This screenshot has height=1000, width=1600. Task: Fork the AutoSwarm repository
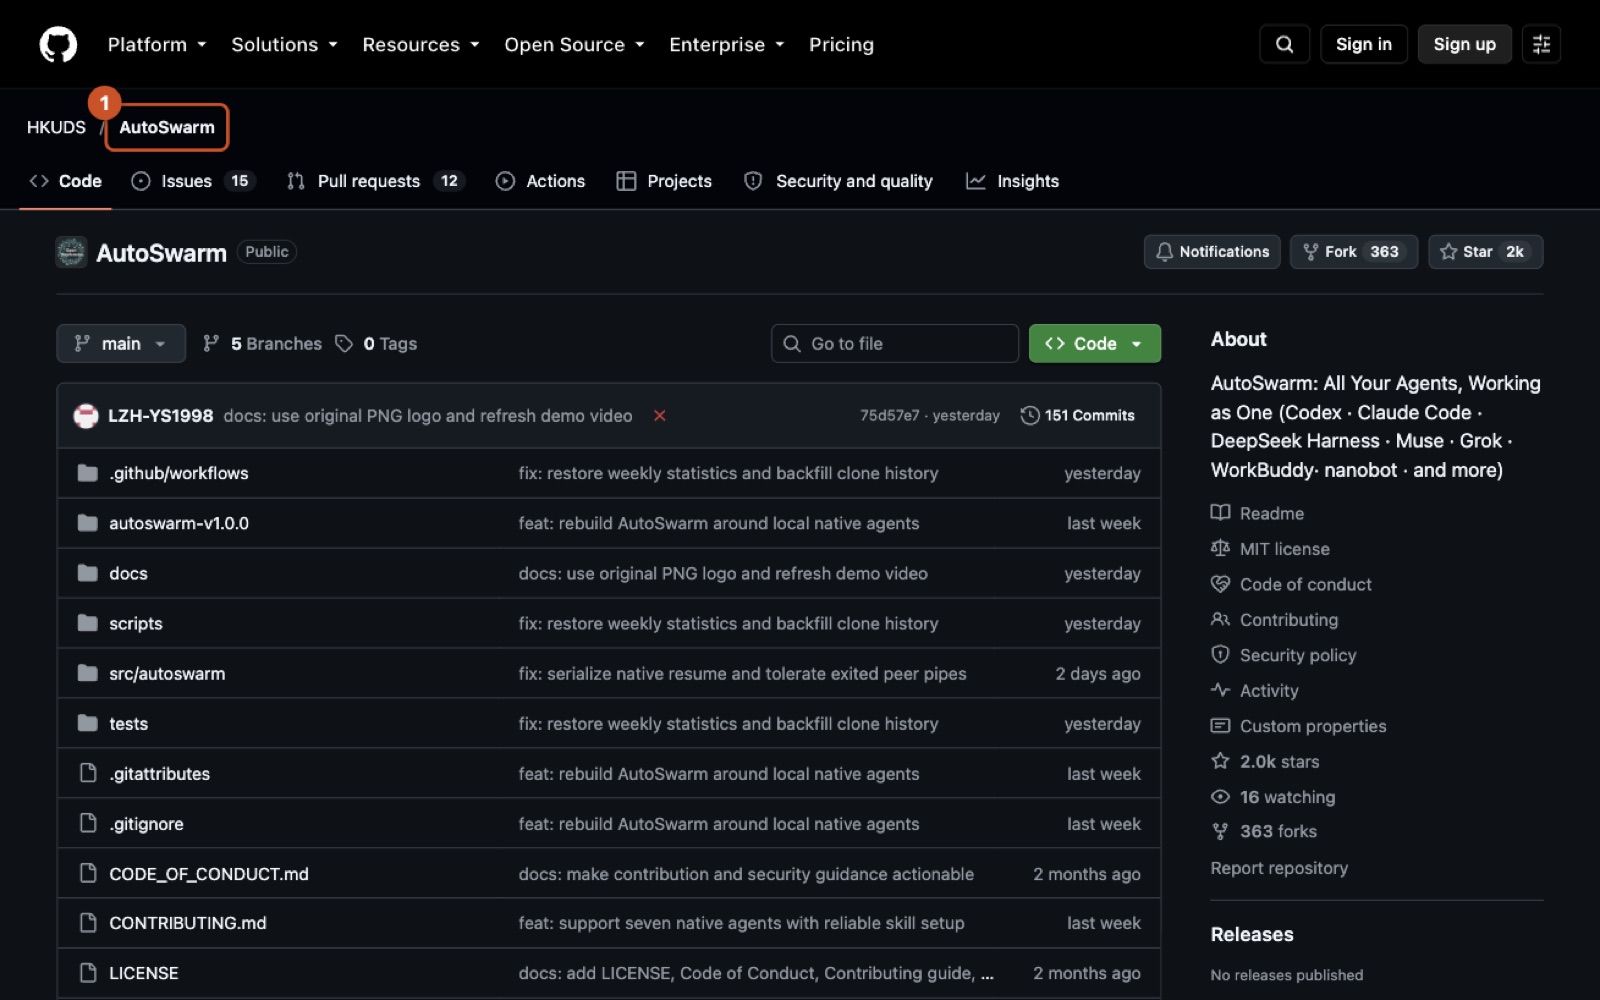(x=1353, y=252)
